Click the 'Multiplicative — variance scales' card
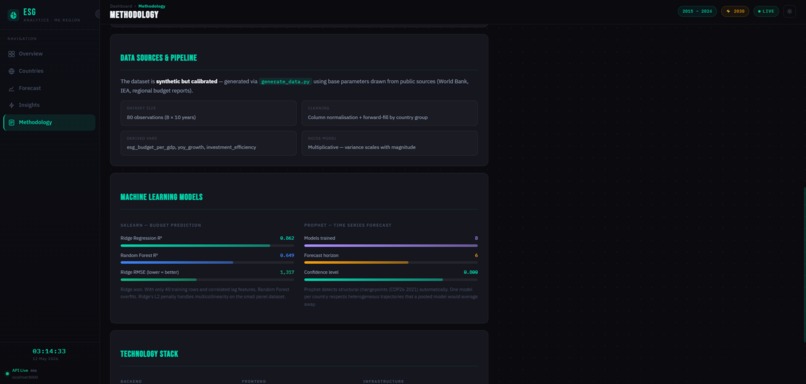The height and width of the screenshot is (384, 806). (390, 143)
